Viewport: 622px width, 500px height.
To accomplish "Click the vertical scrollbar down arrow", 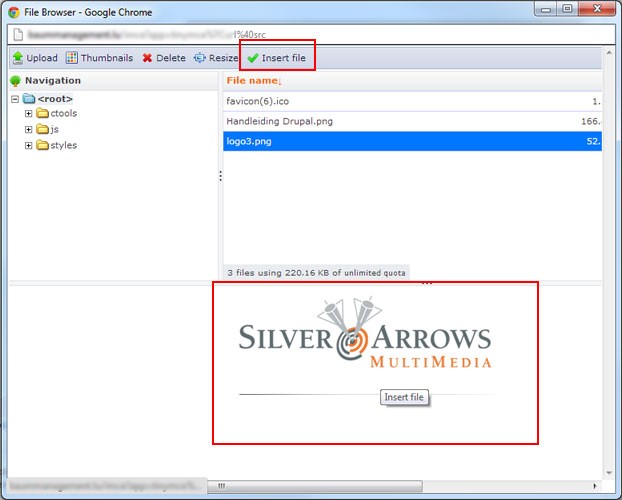I will (x=609, y=473).
